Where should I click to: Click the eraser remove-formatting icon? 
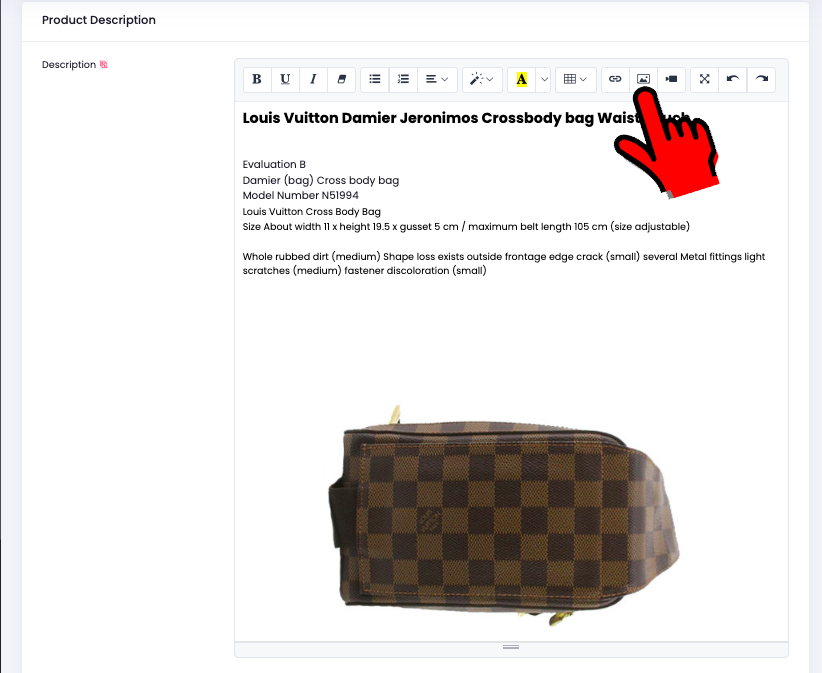coord(342,79)
